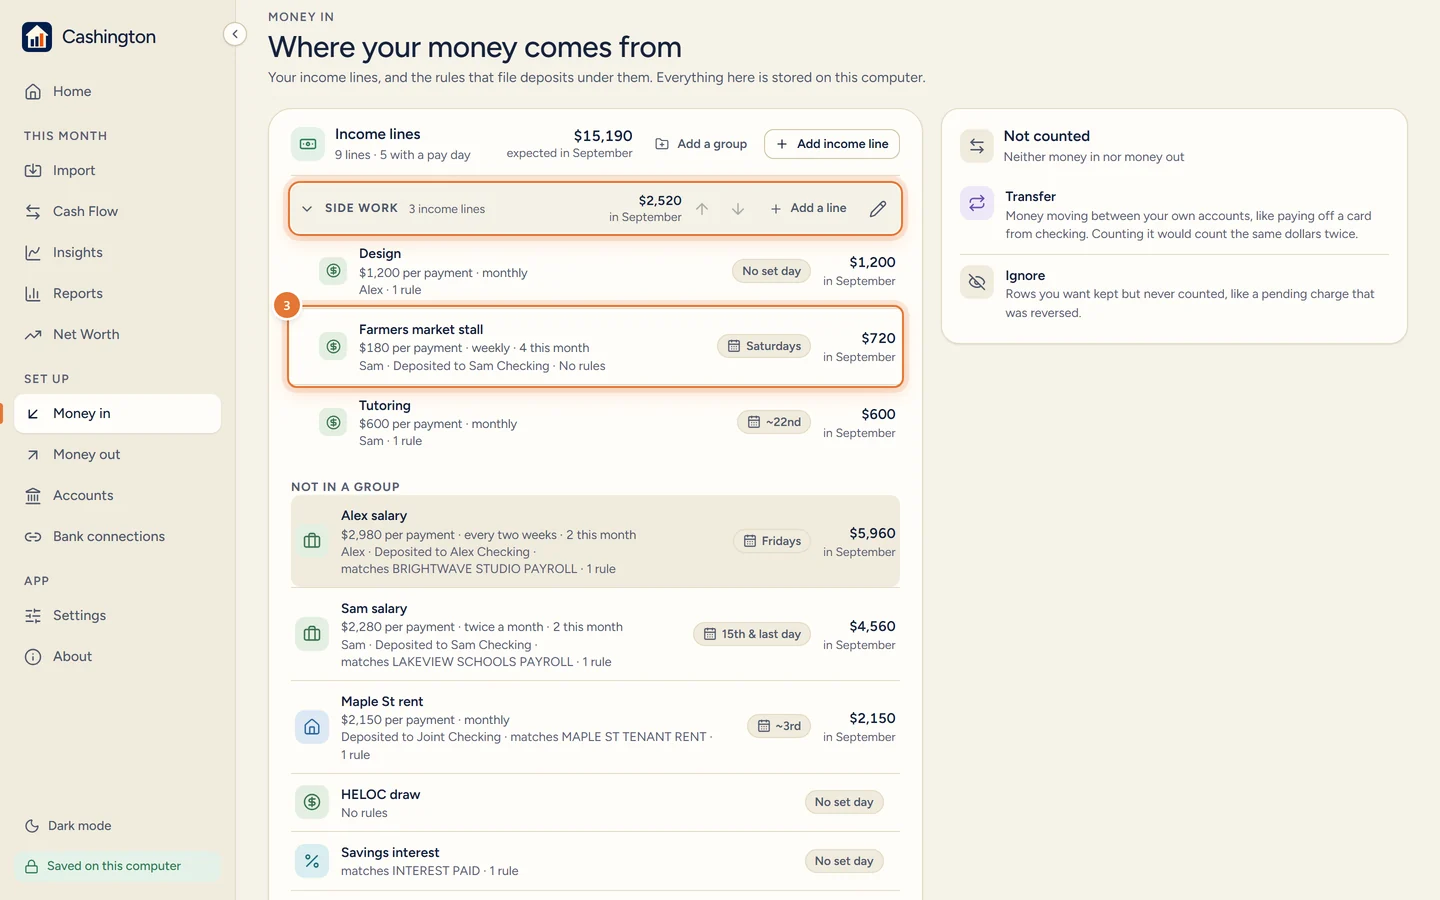Move the Side Work group up
The height and width of the screenshot is (900, 1440).
(702, 209)
